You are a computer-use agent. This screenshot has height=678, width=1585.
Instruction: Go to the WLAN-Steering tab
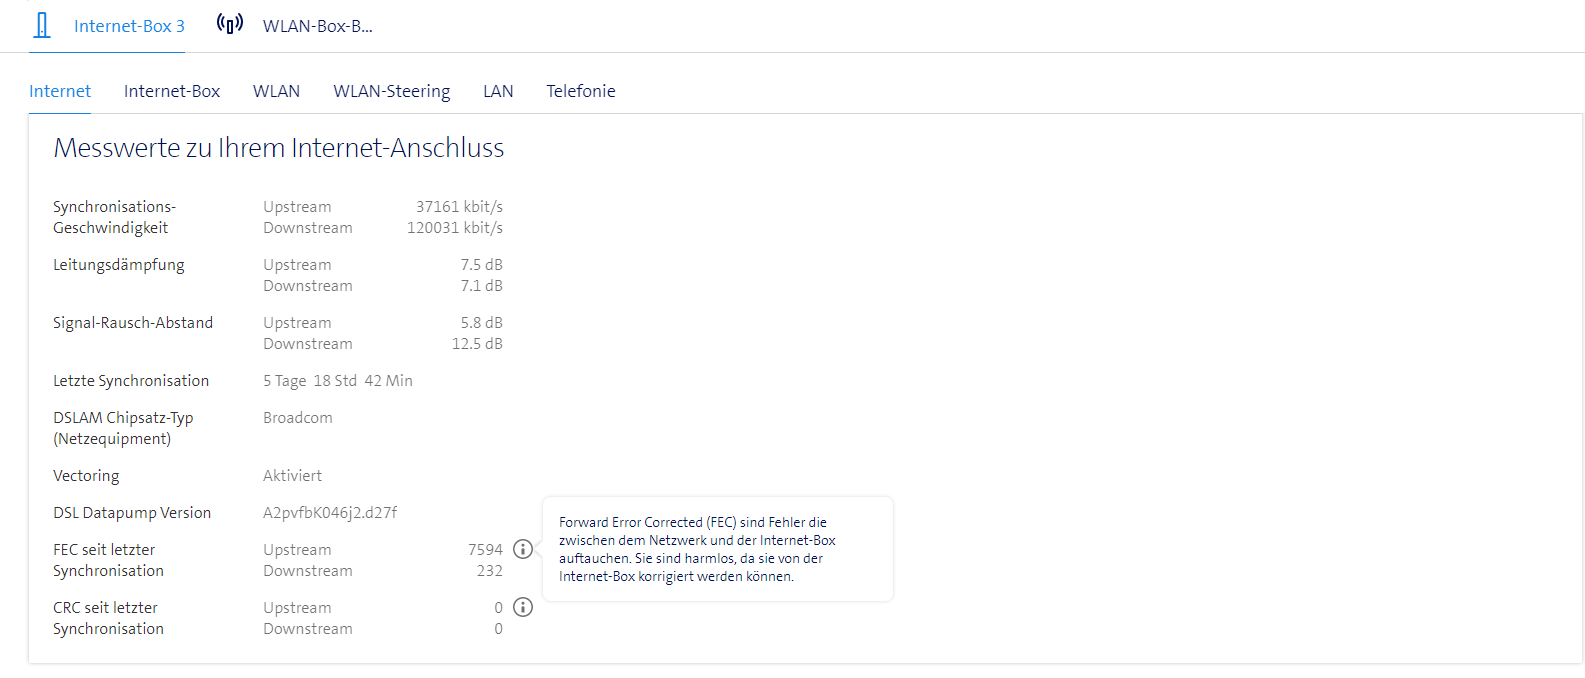391,91
